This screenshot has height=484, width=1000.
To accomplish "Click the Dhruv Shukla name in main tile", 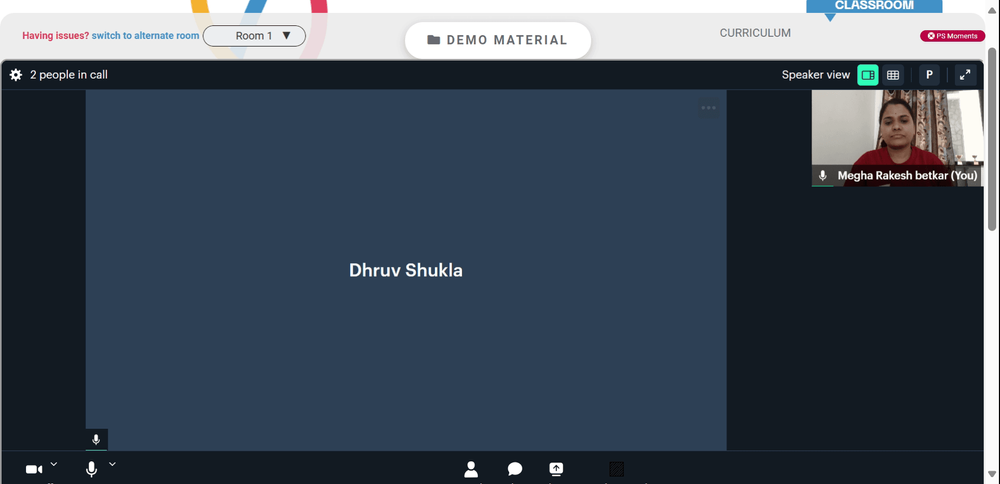I will click(x=406, y=270).
